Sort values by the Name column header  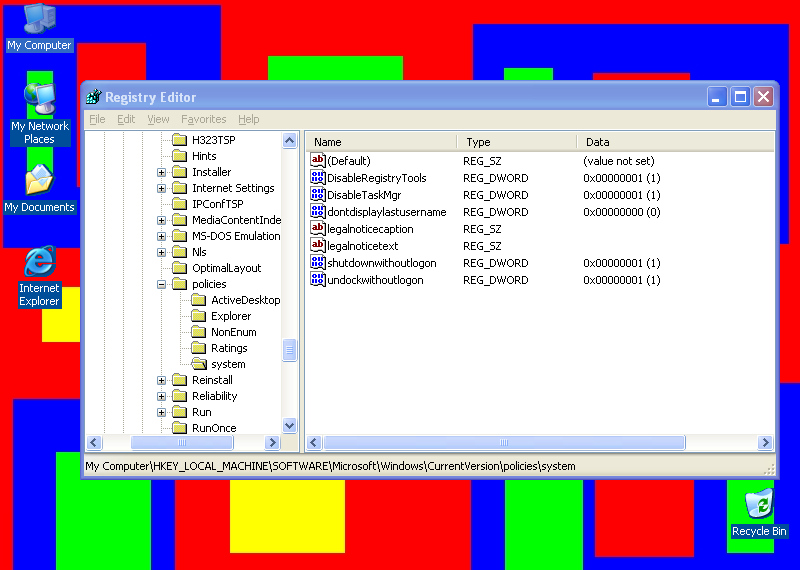381,142
